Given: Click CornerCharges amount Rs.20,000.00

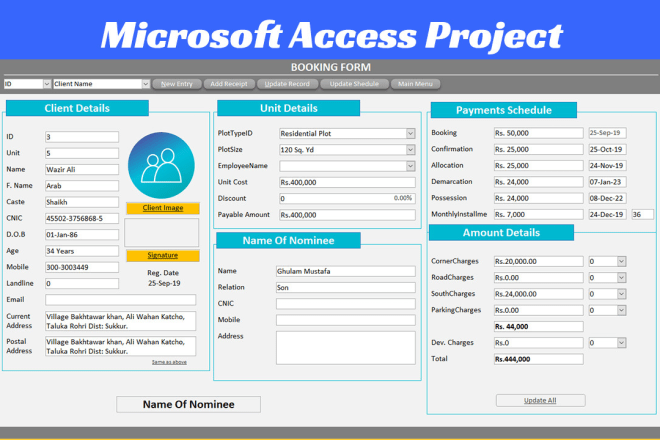Looking at the screenshot, I should tap(538, 261).
